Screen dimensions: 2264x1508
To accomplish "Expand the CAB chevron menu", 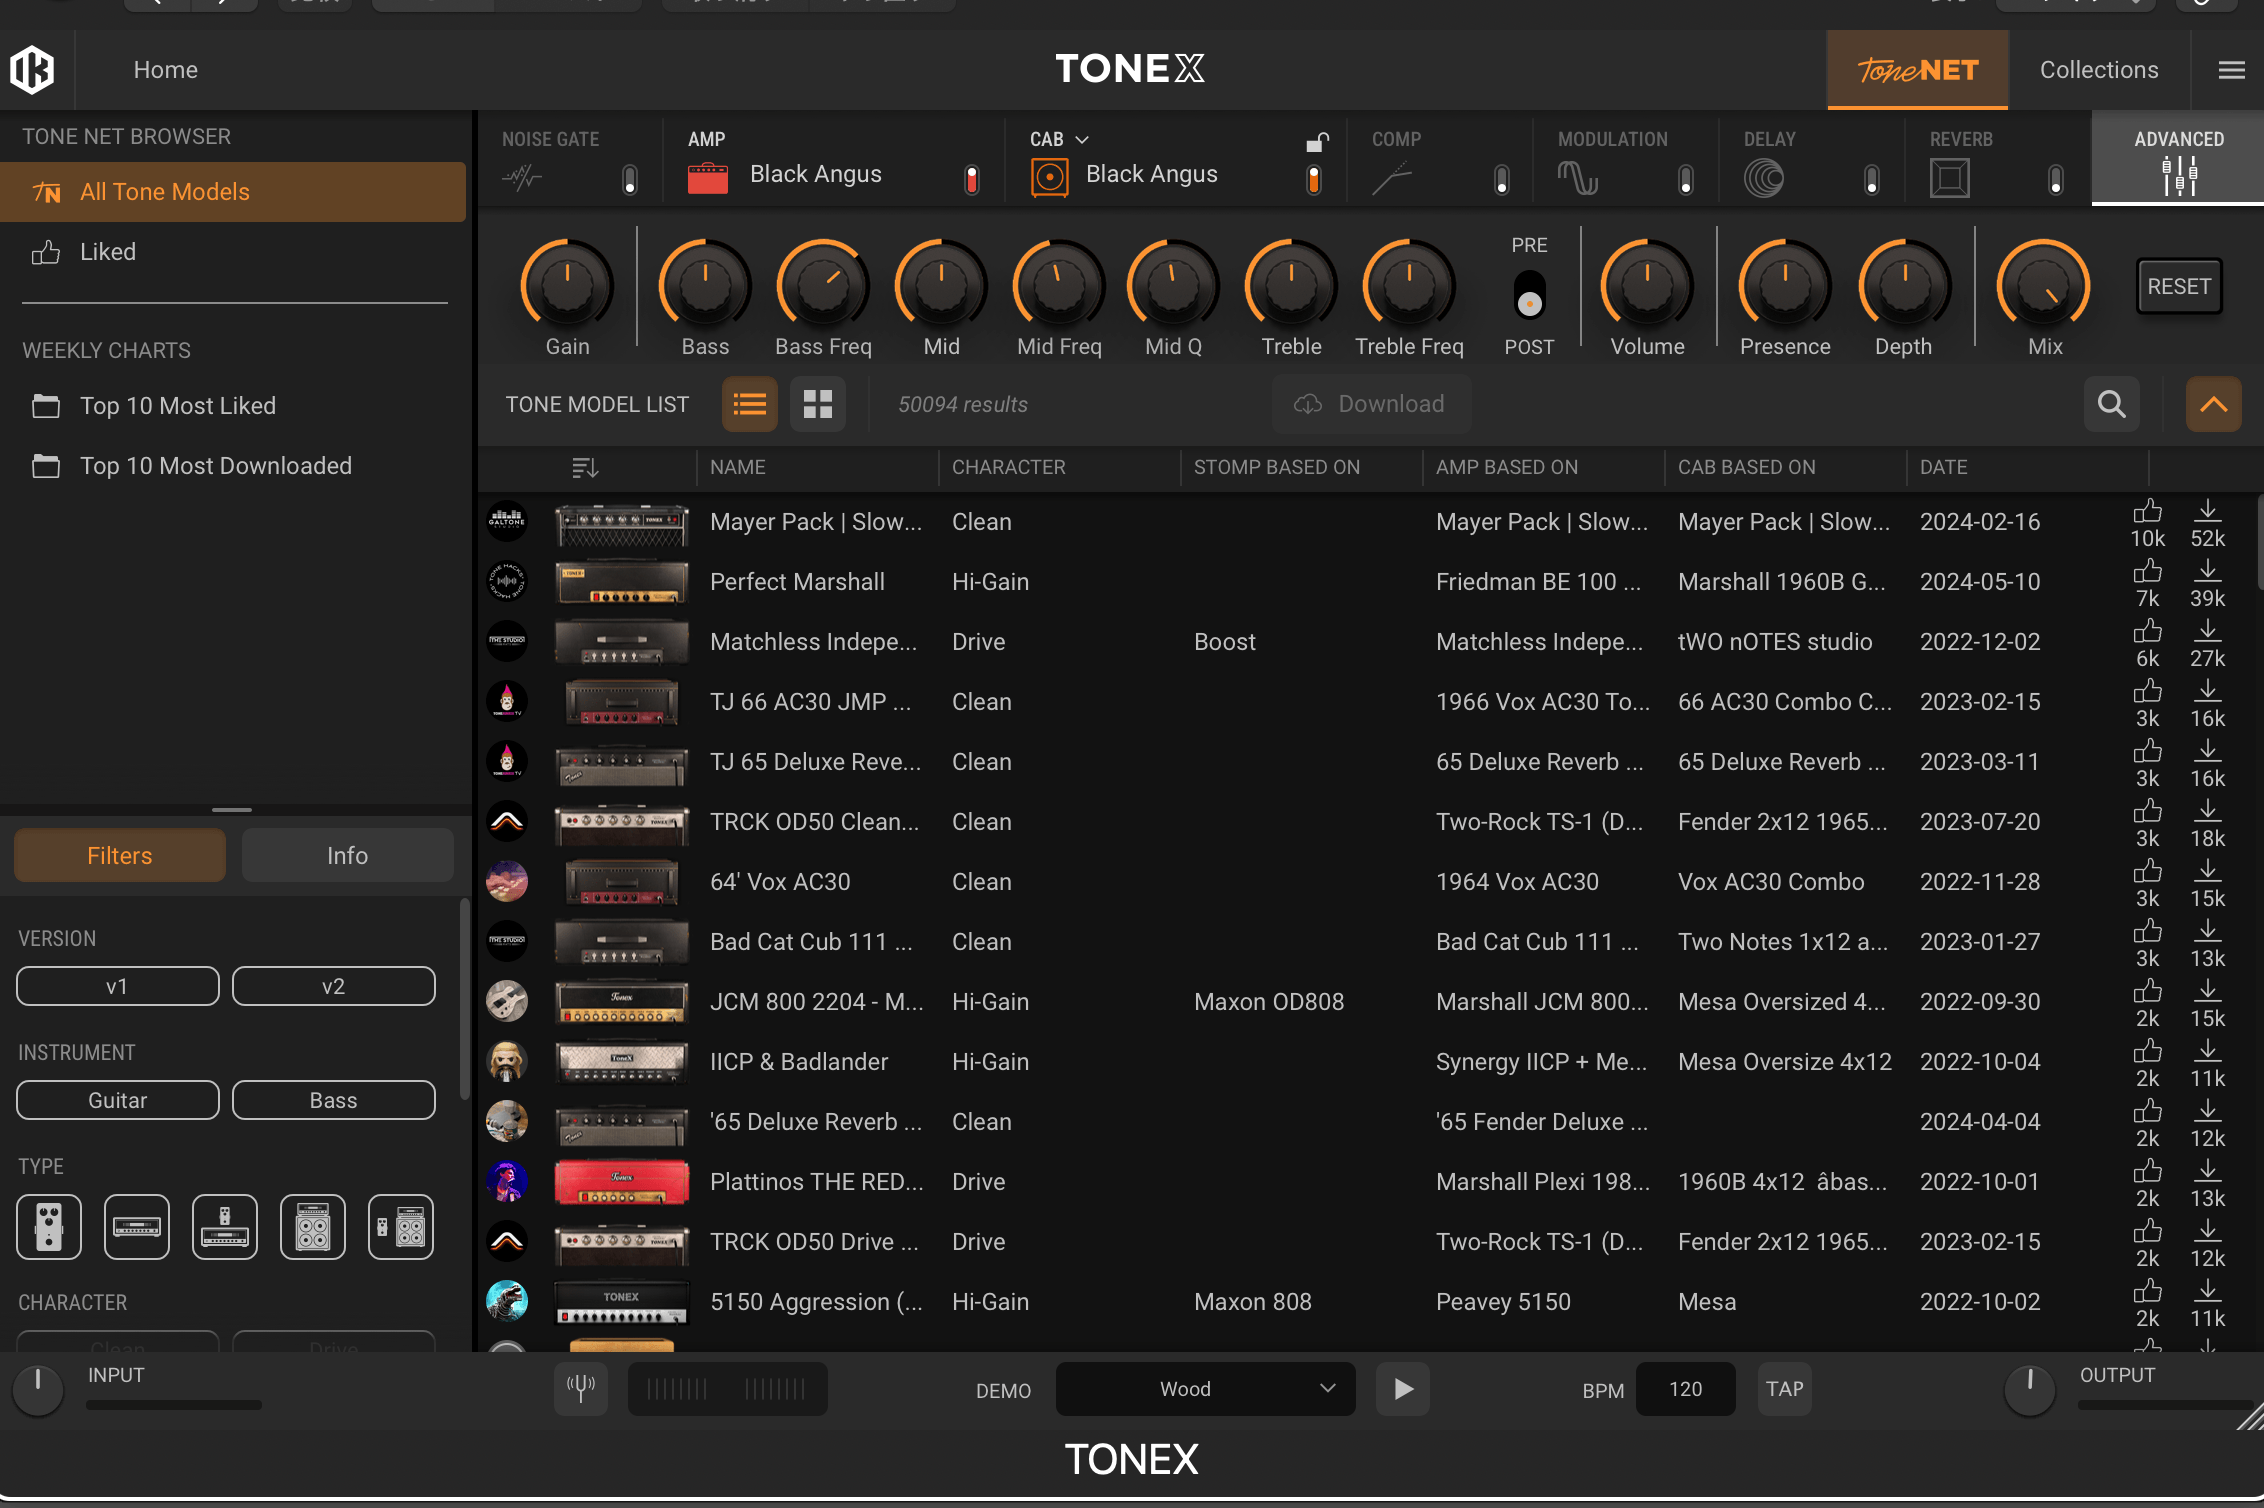I will point(1082,139).
